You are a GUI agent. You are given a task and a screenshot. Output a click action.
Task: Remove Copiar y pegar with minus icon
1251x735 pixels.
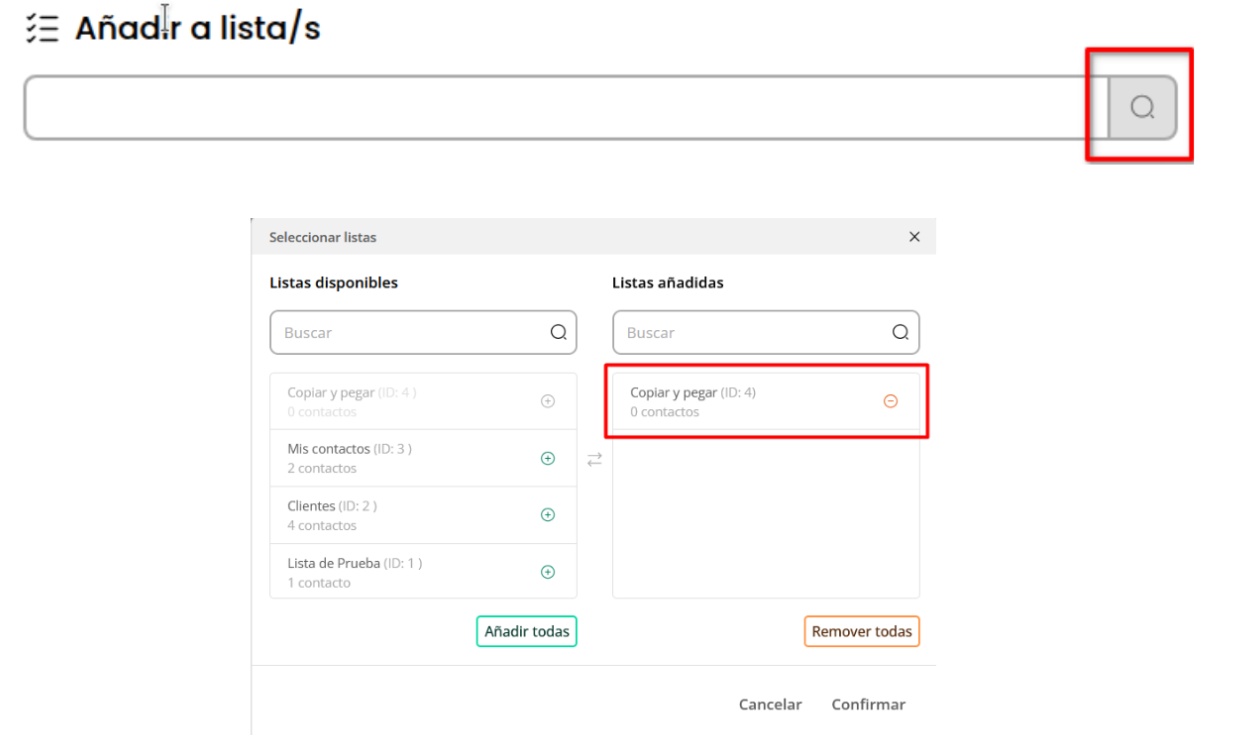coord(890,401)
